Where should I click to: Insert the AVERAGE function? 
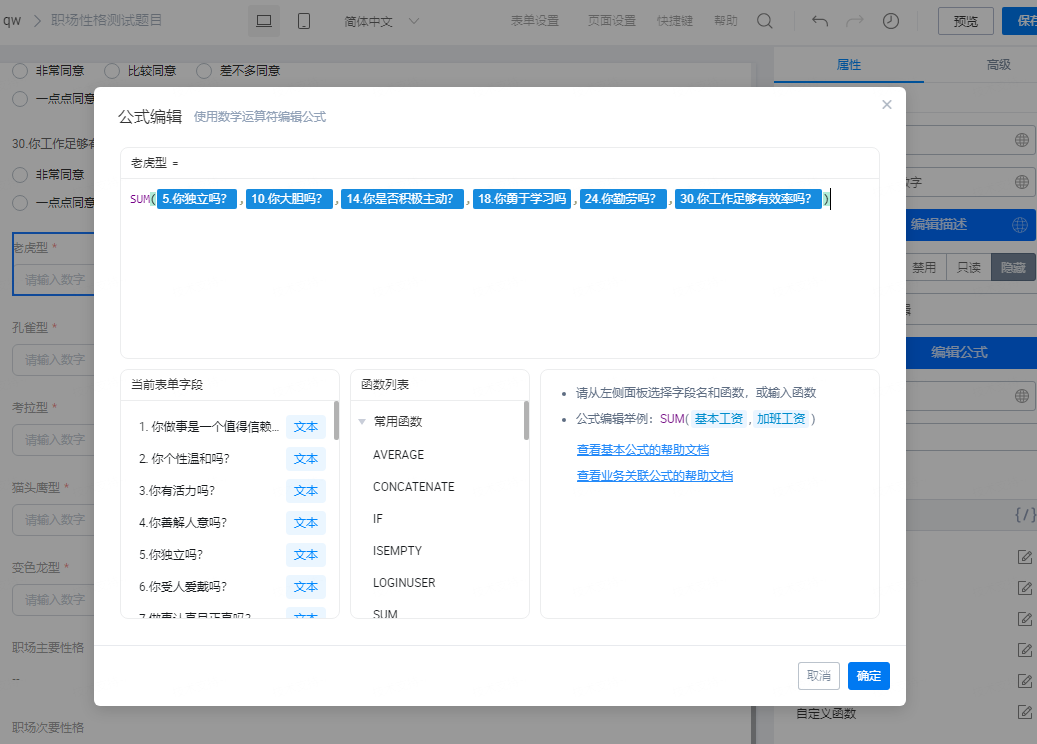pyautogui.click(x=399, y=455)
